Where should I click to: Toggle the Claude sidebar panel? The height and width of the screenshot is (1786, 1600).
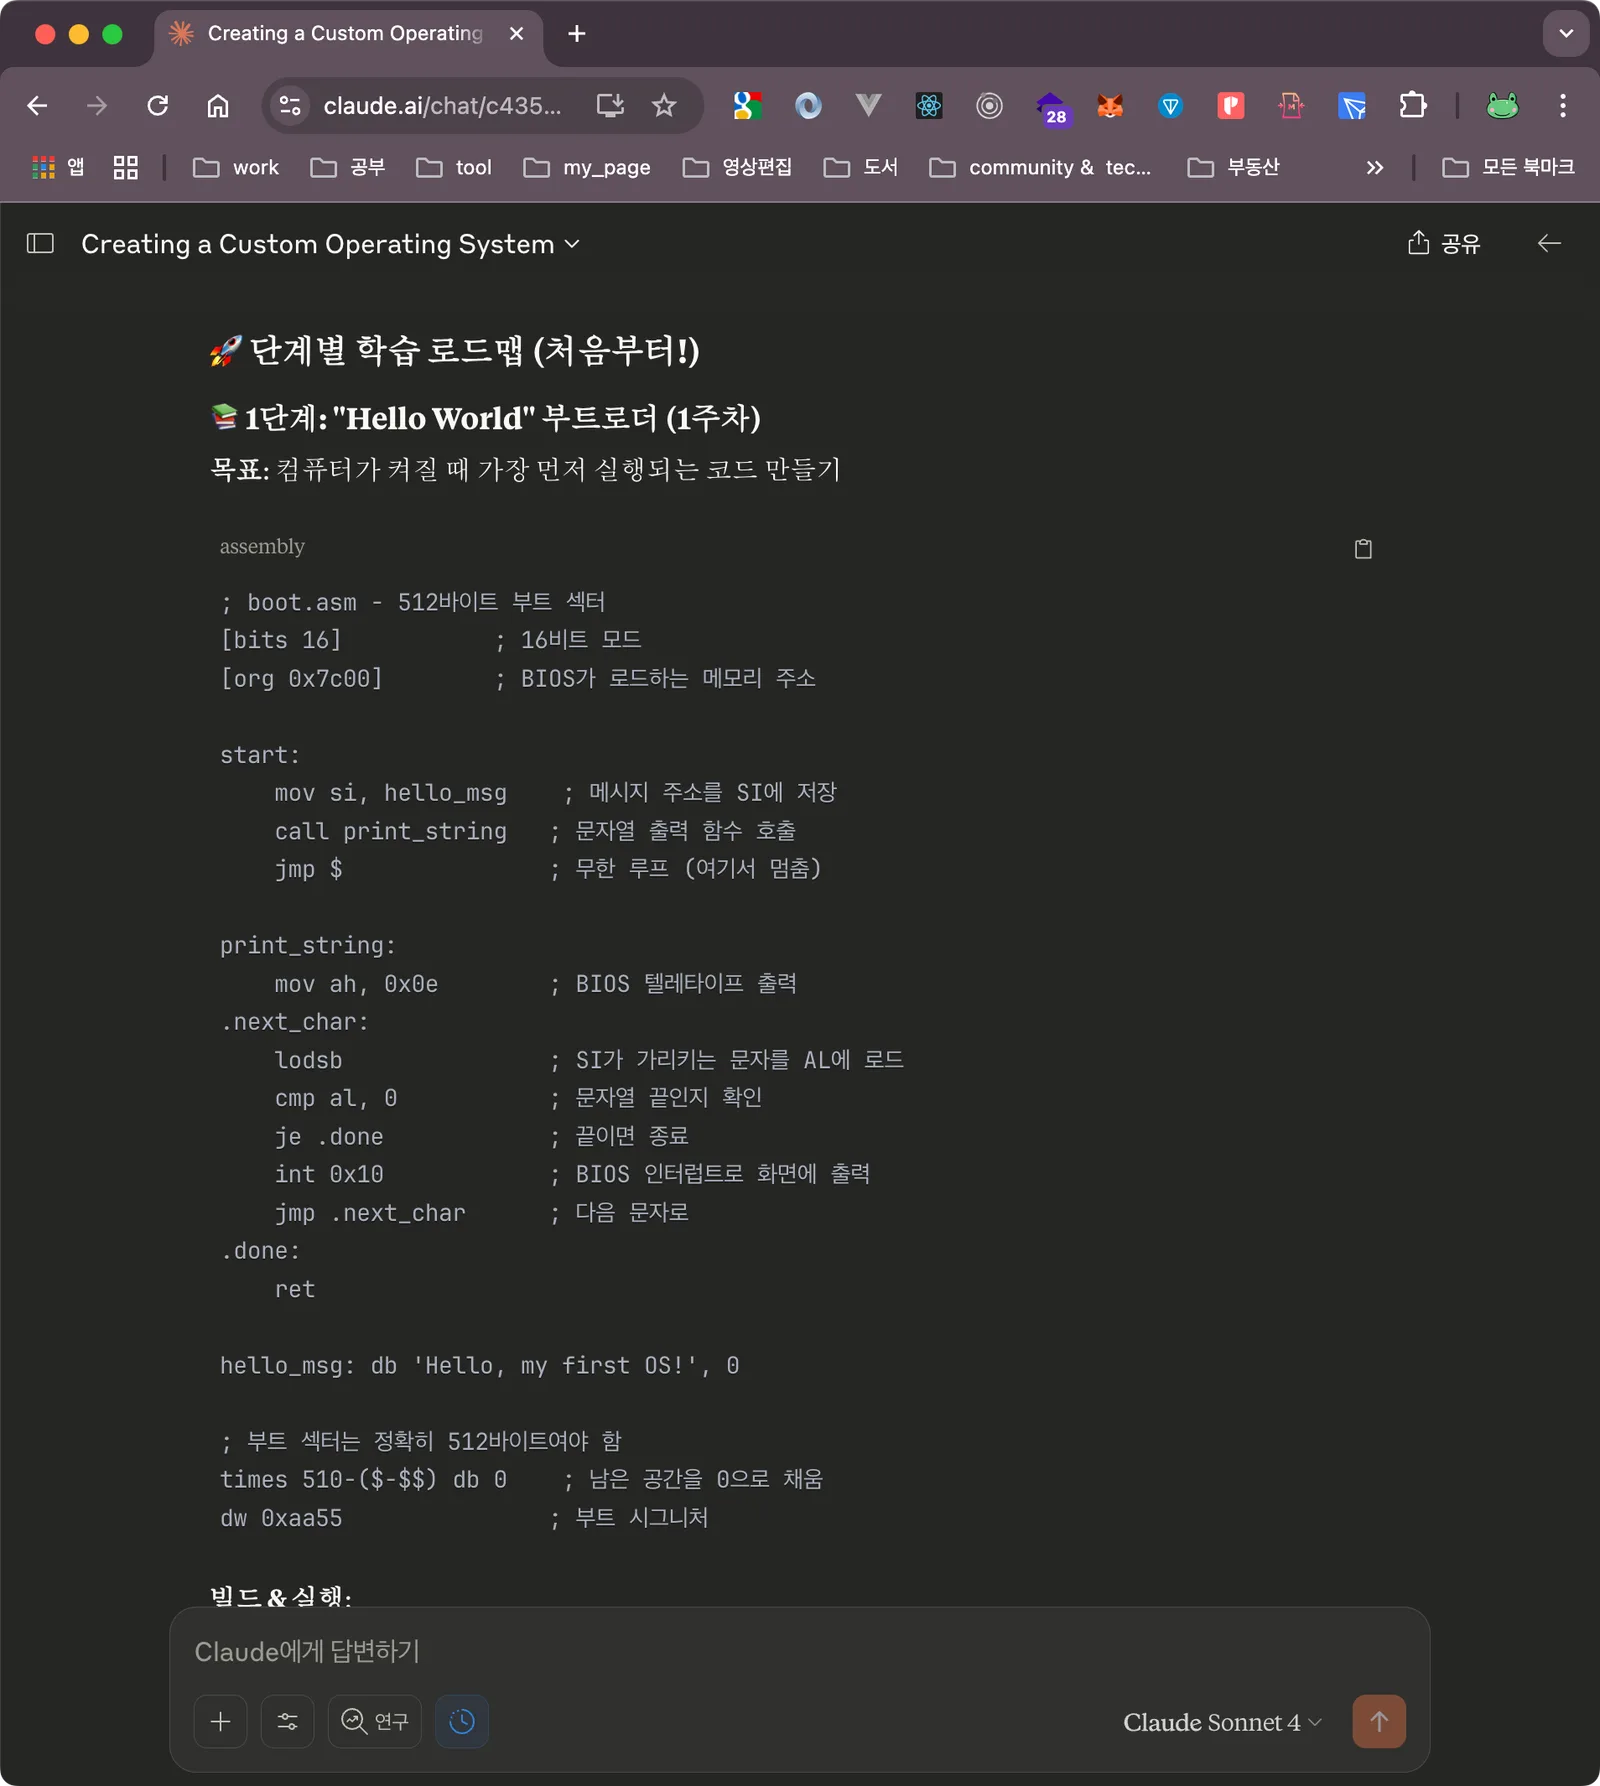[x=40, y=243]
